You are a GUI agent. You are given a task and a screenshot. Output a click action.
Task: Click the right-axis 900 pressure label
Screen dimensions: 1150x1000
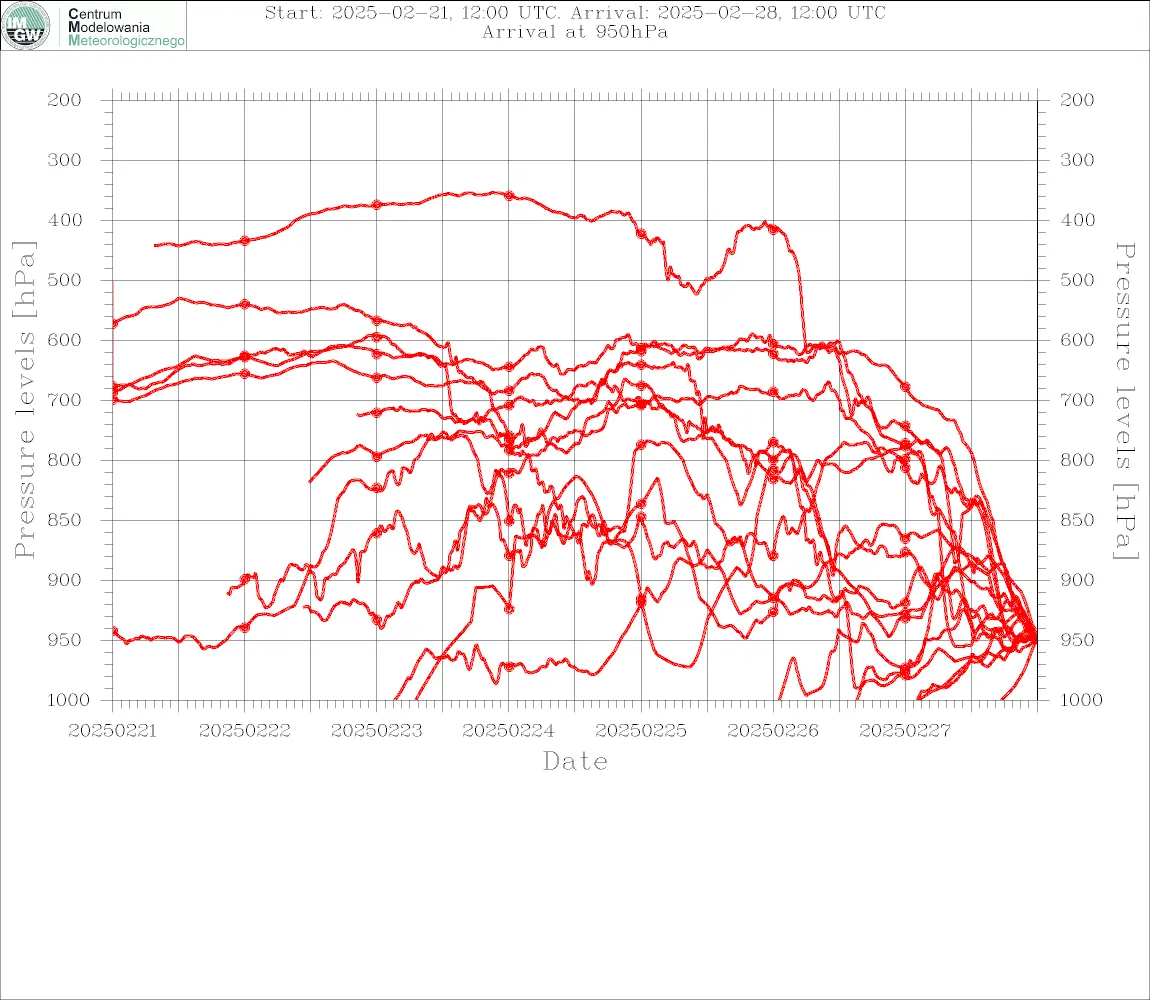tap(1077, 580)
